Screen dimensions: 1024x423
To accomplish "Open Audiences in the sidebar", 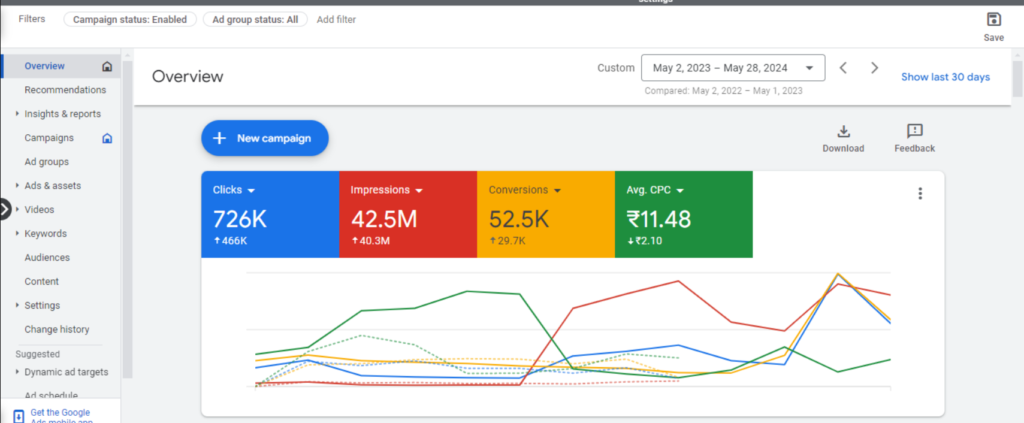I will point(47,258).
